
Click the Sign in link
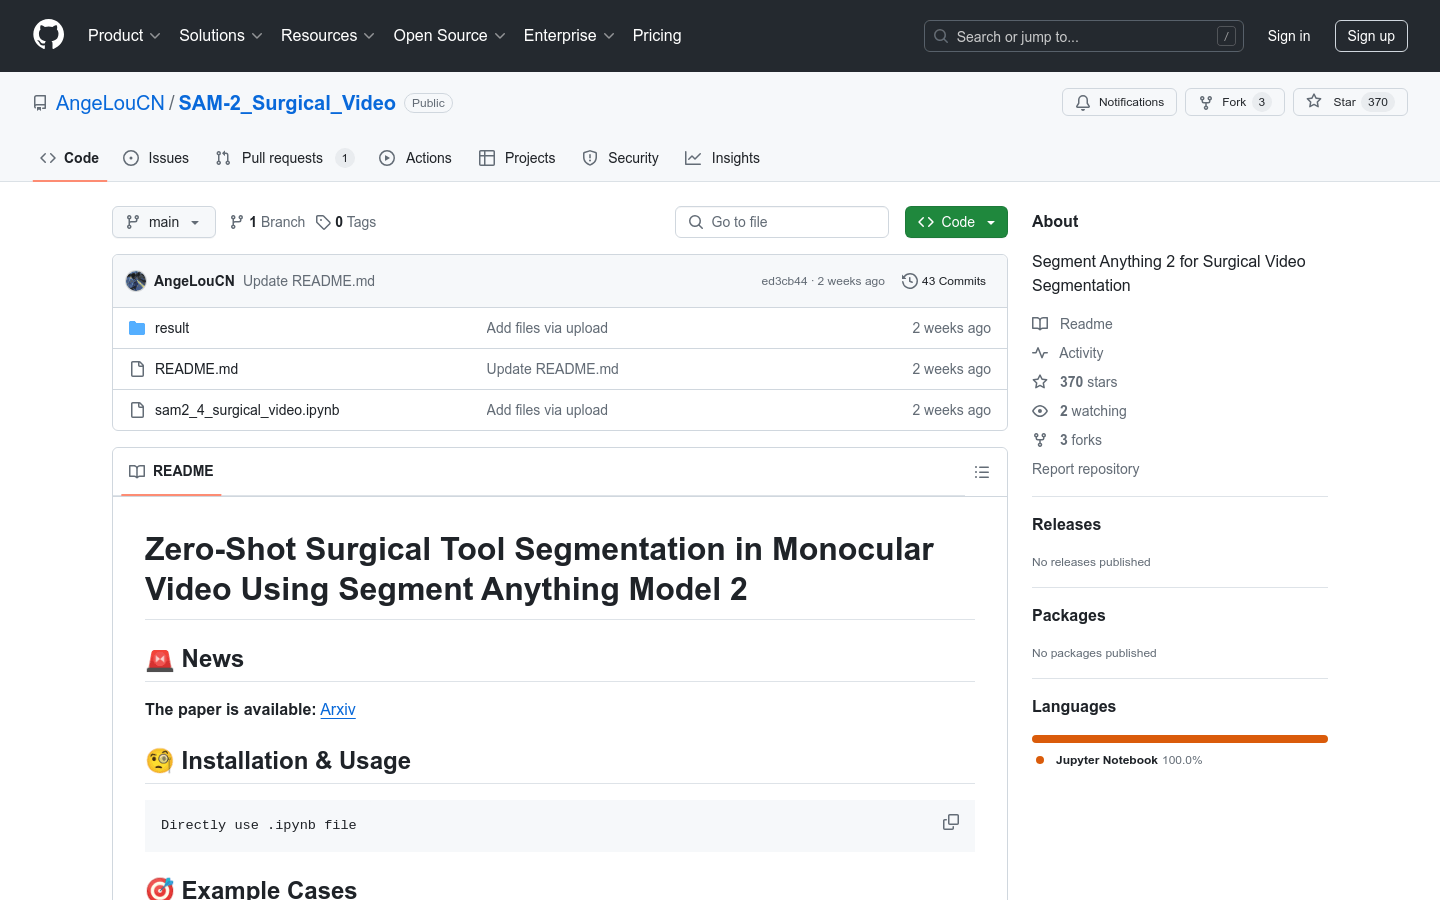1289,36
